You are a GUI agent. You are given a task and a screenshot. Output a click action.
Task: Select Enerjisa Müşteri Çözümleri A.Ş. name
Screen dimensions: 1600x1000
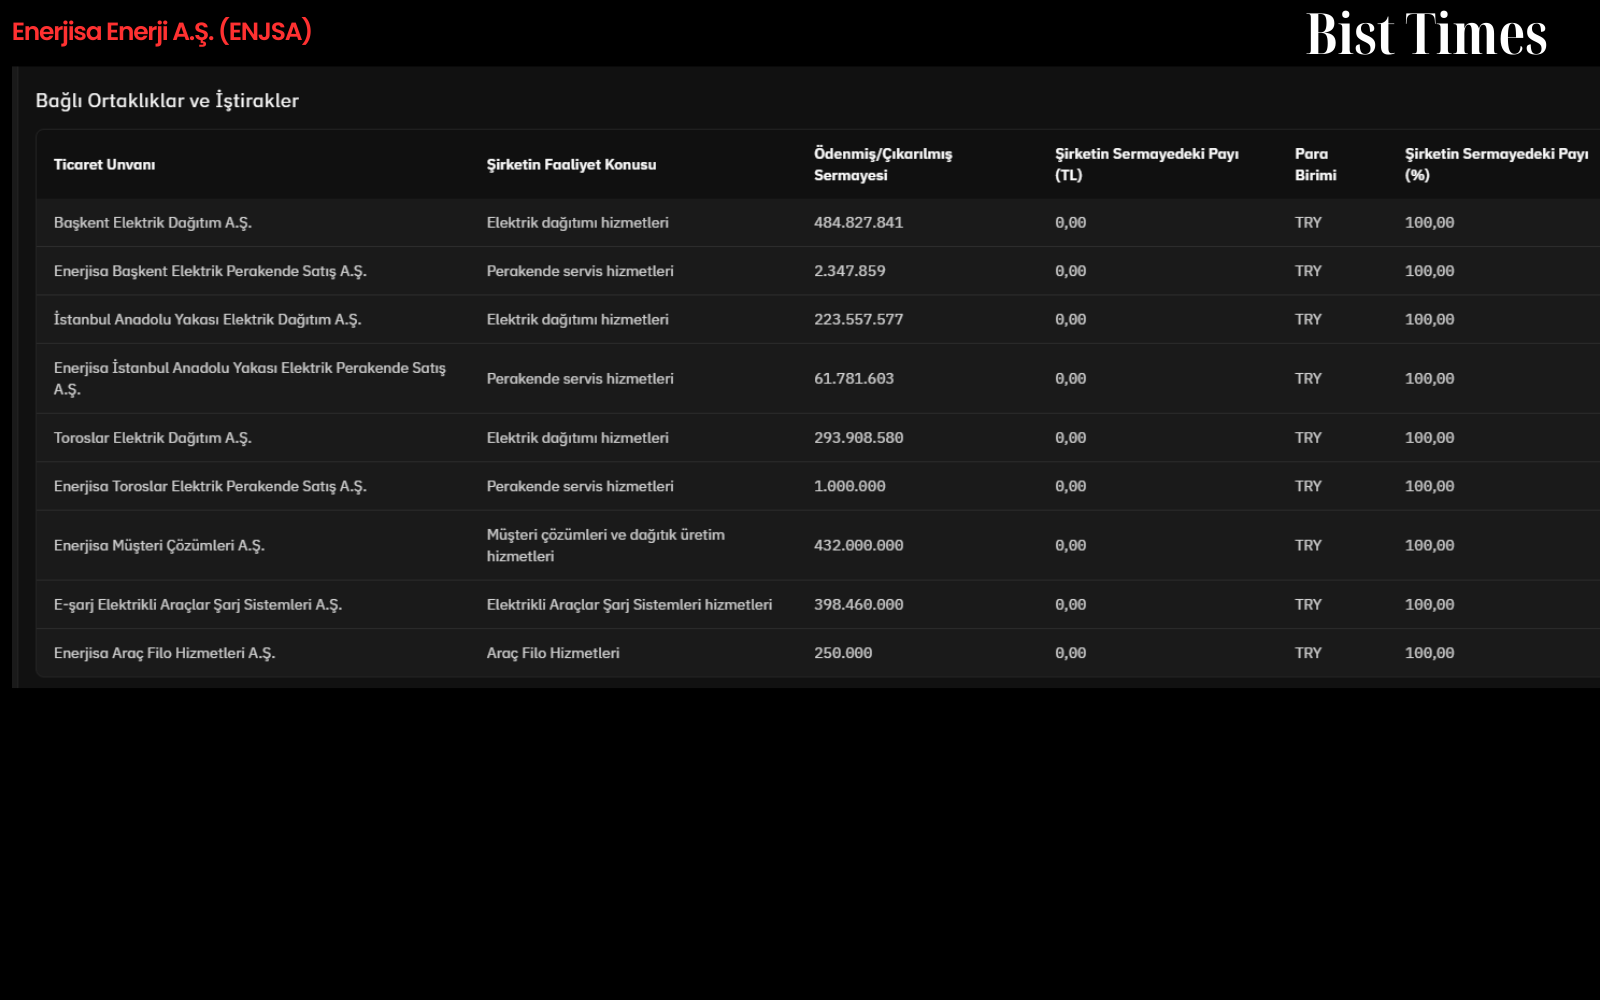coord(159,546)
